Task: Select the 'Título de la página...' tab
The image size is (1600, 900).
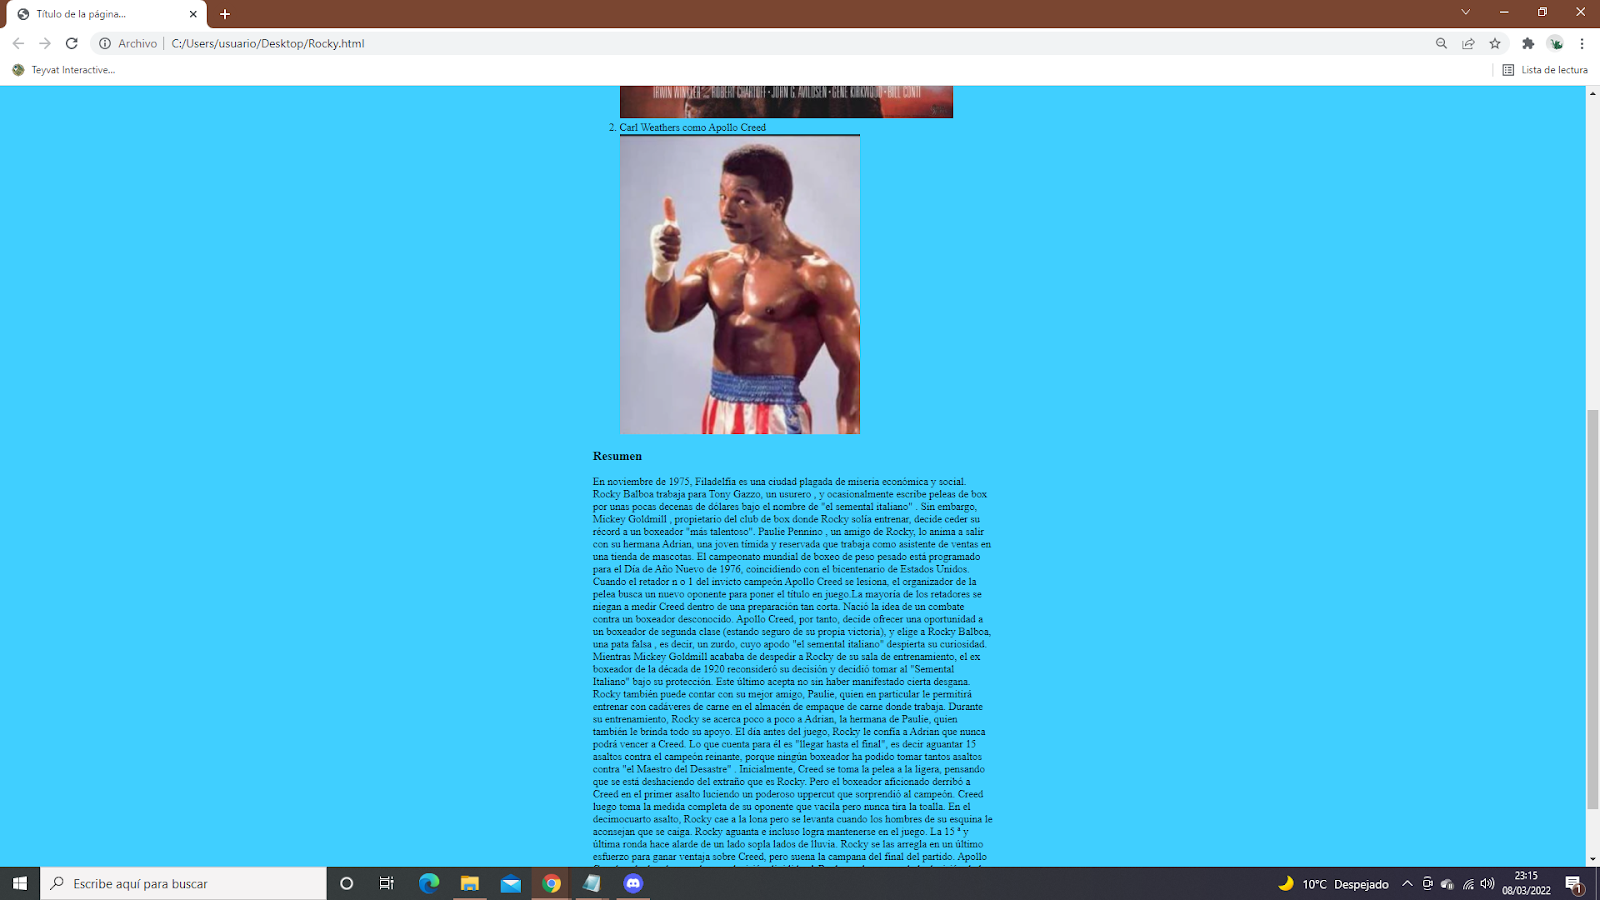Action: tap(105, 14)
